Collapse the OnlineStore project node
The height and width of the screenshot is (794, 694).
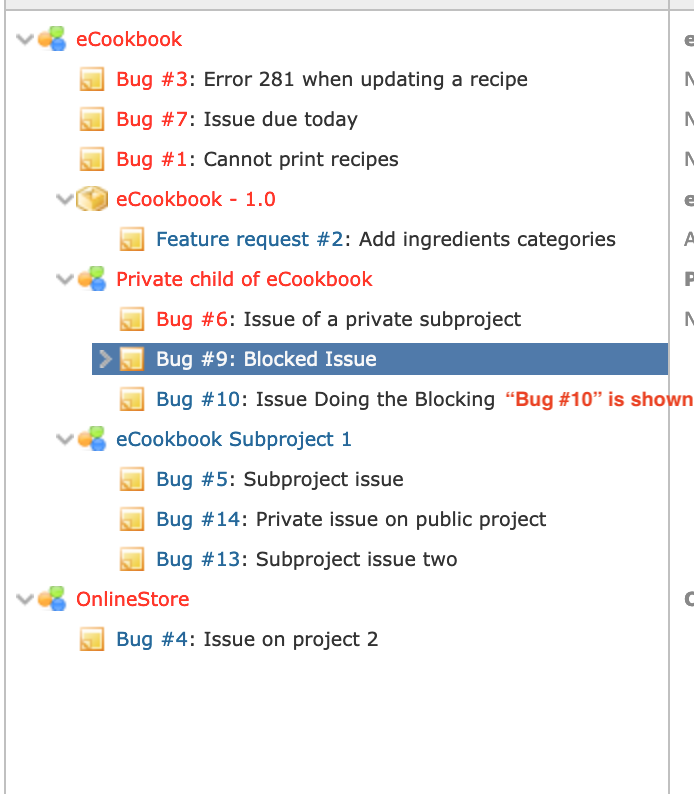[x=25, y=599]
